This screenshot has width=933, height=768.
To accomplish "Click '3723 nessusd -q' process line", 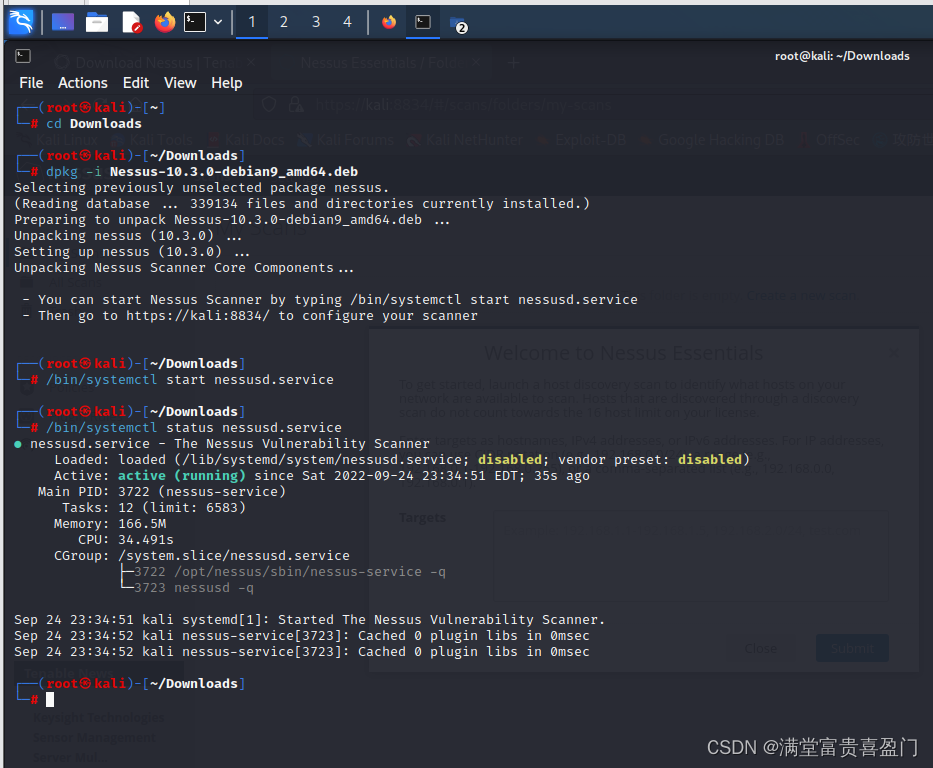I will [x=194, y=588].
